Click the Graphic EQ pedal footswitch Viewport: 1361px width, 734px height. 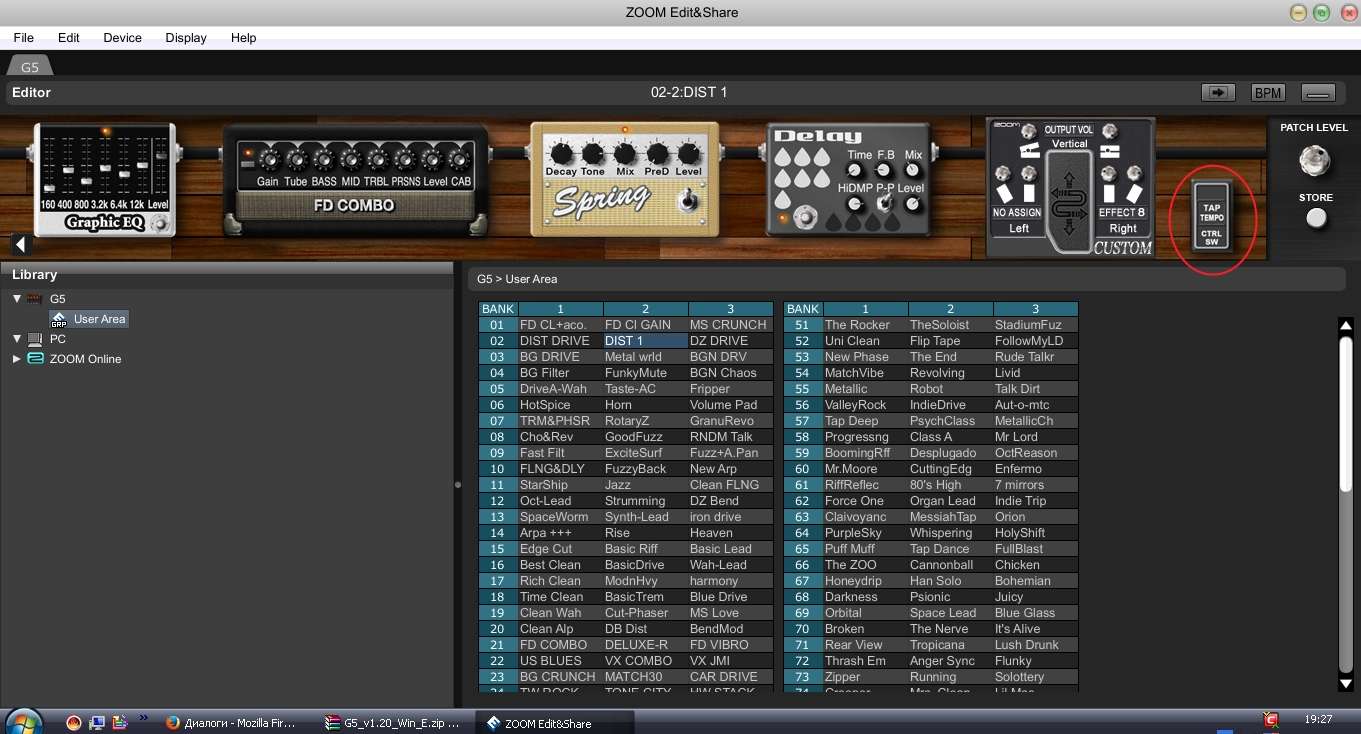click(160, 224)
